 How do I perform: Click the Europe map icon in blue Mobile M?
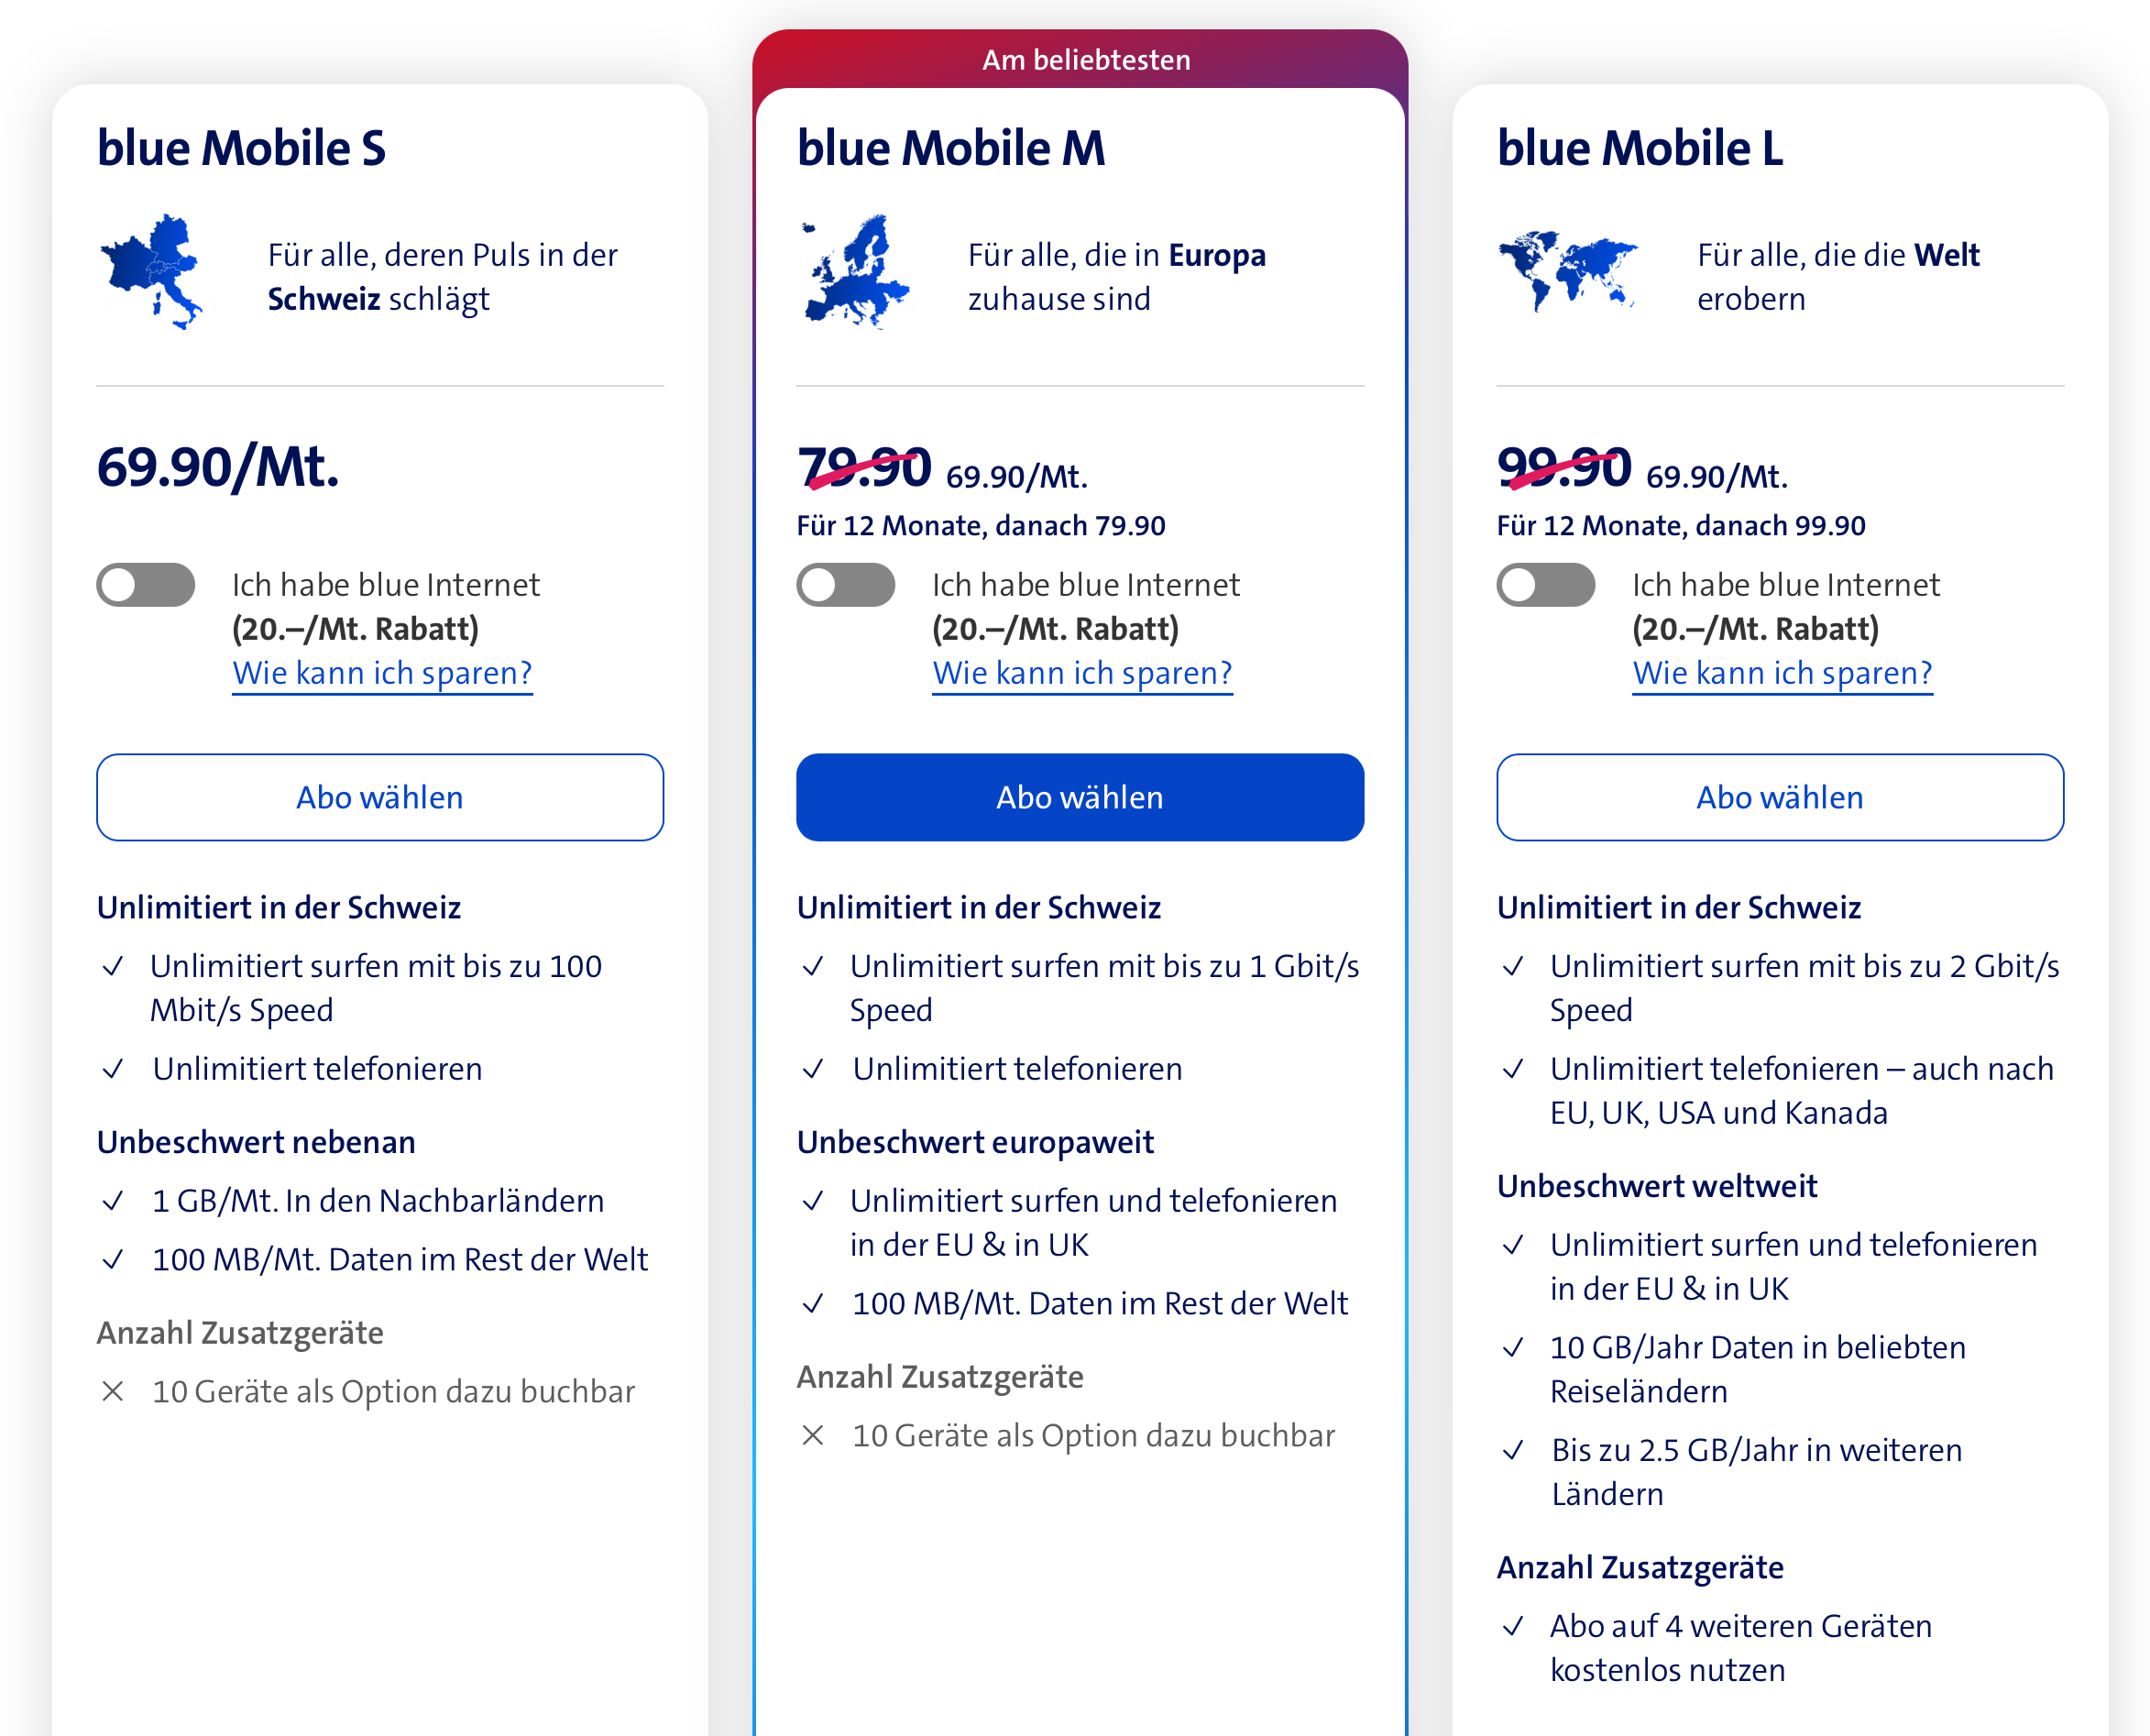[x=855, y=271]
